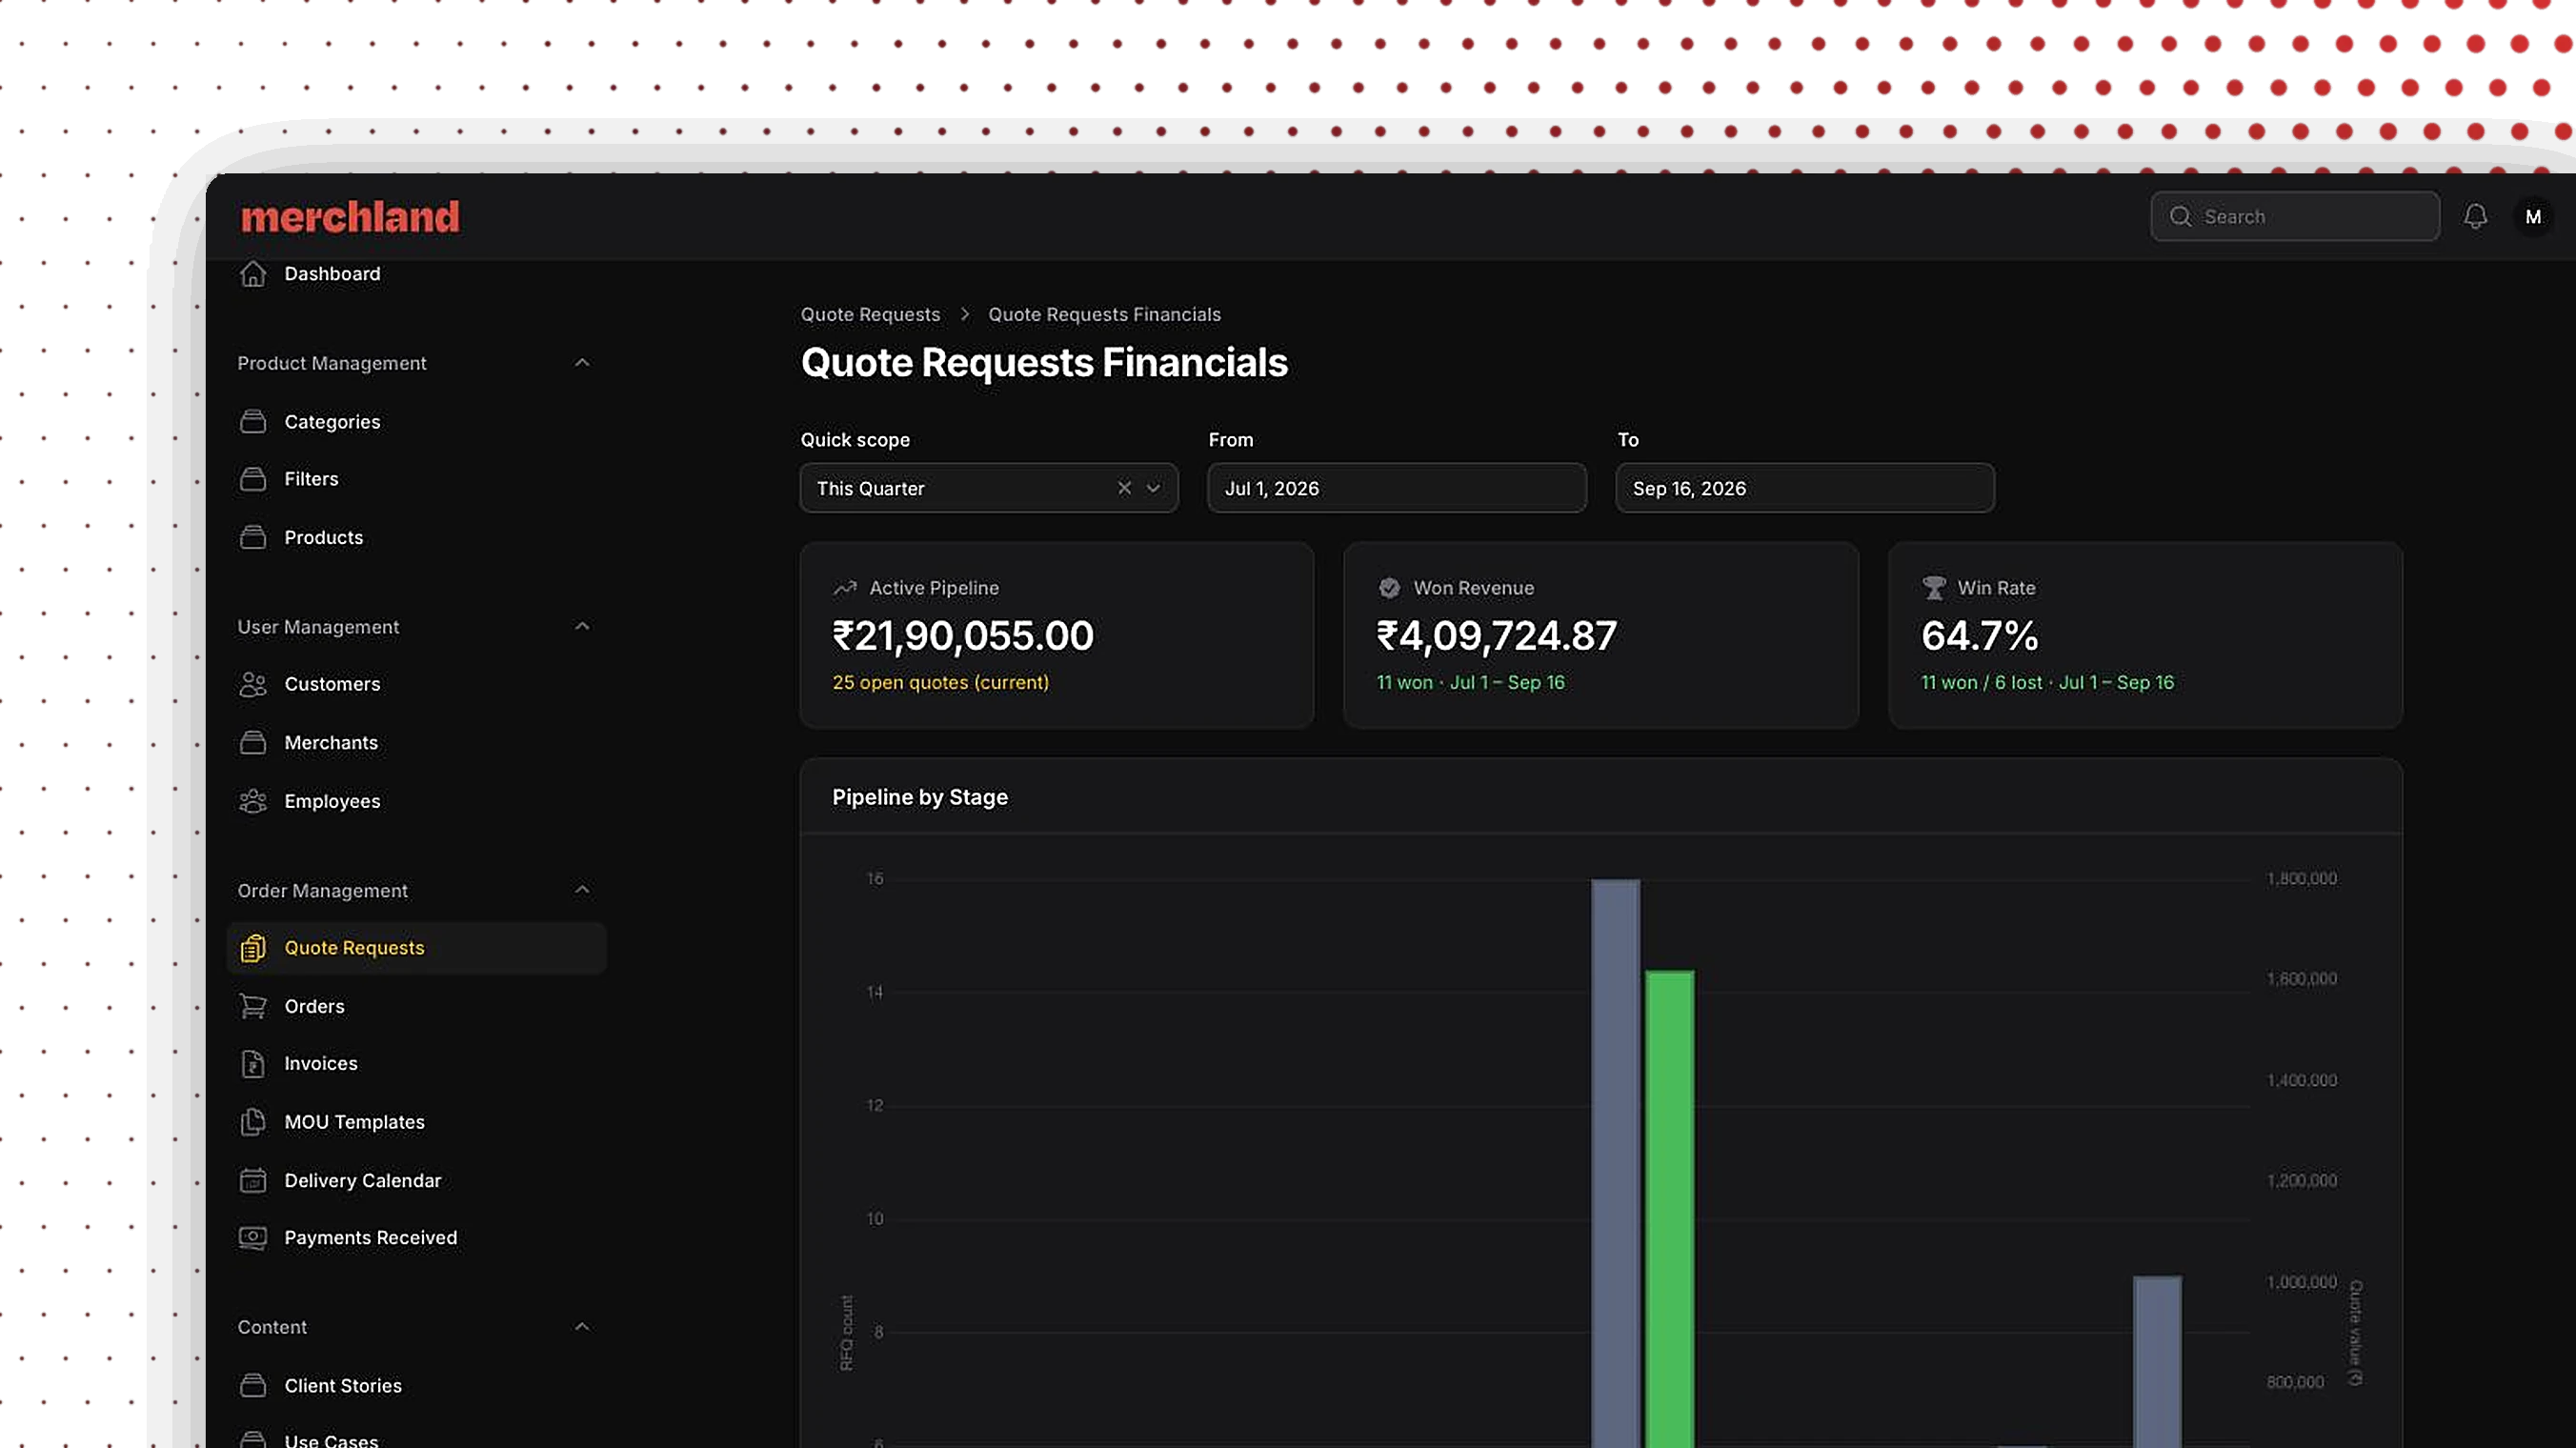
Task: Click the Active Pipeline trend icon
Action: [845, 588]
